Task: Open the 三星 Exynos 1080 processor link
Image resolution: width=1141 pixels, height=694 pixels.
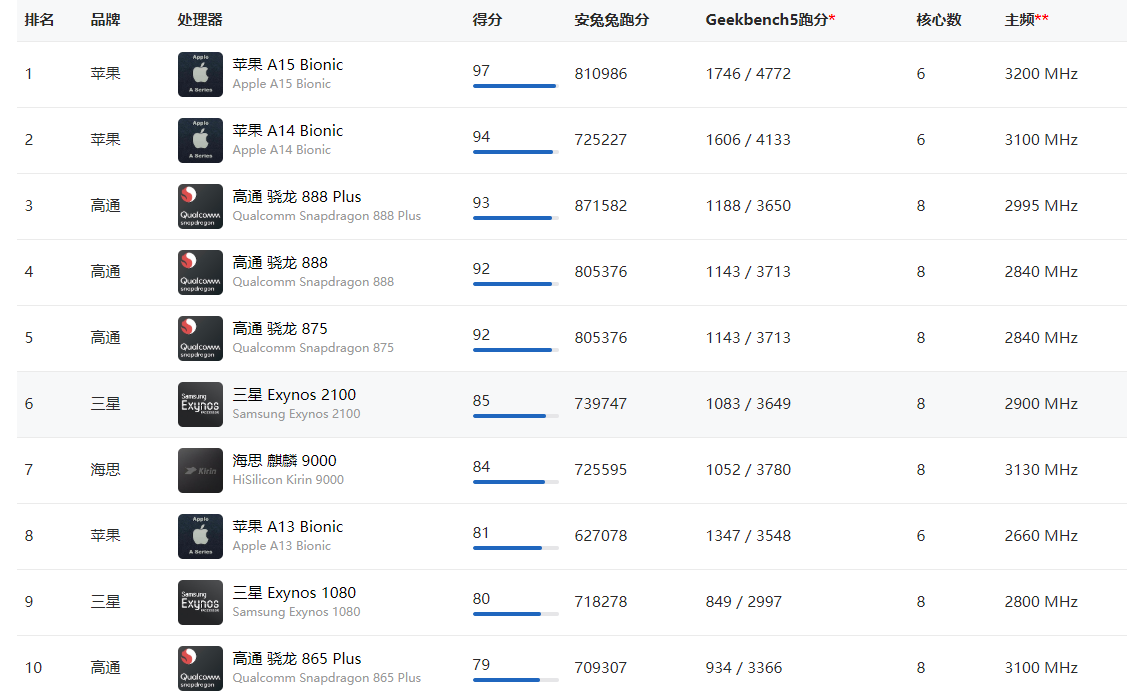Action: (x=294, y=593)
